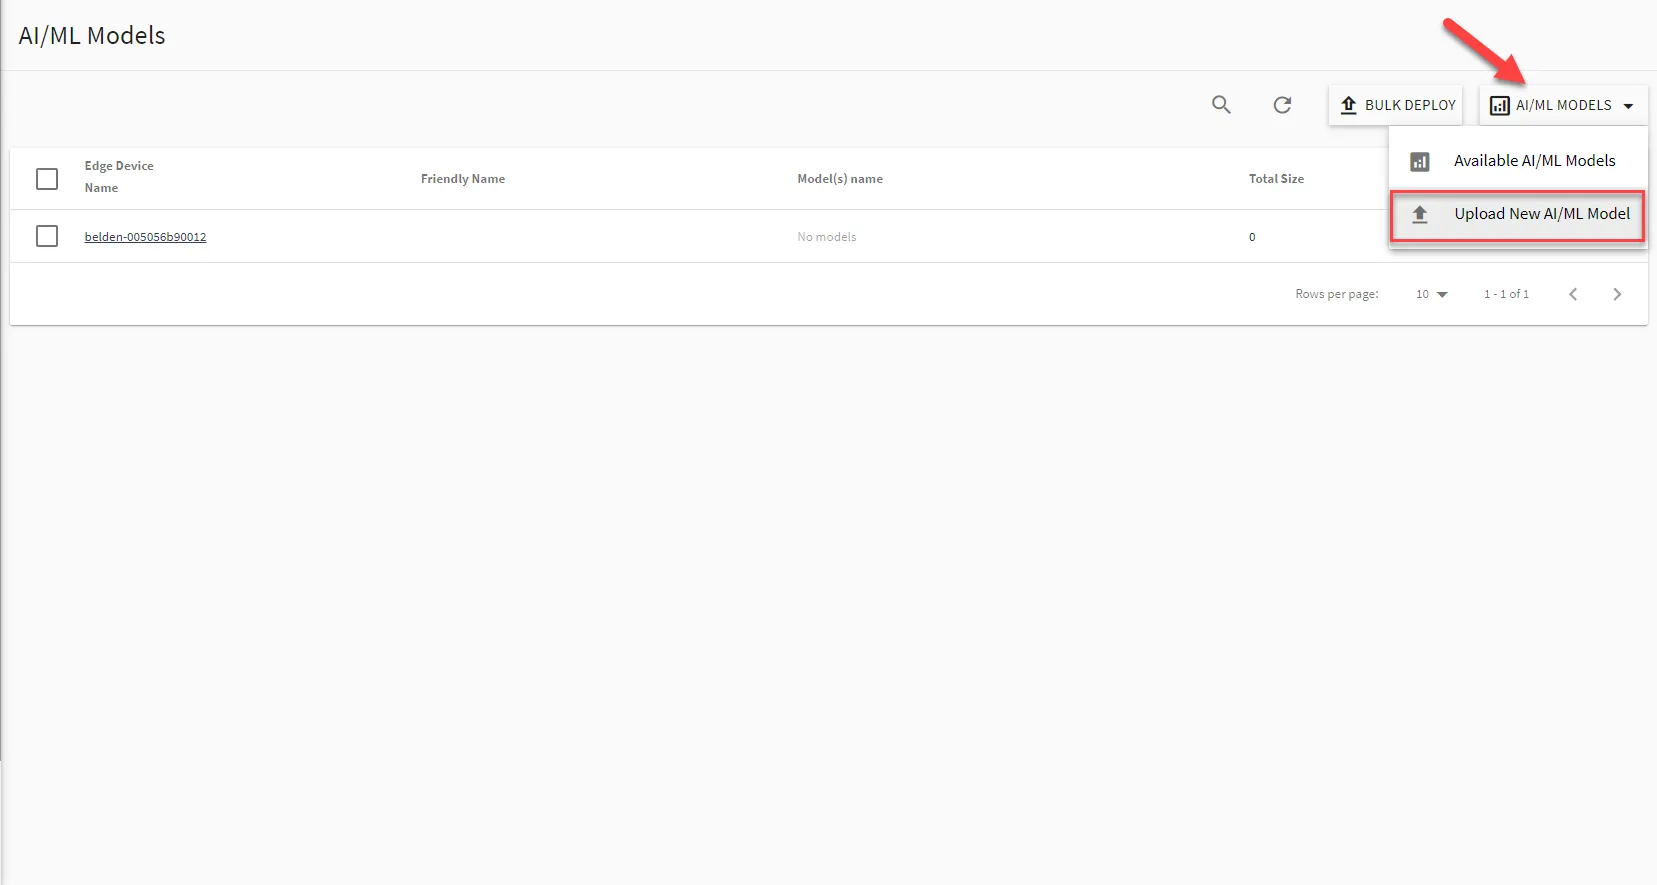Click the AI/ML Models page title

click(92, 35)
